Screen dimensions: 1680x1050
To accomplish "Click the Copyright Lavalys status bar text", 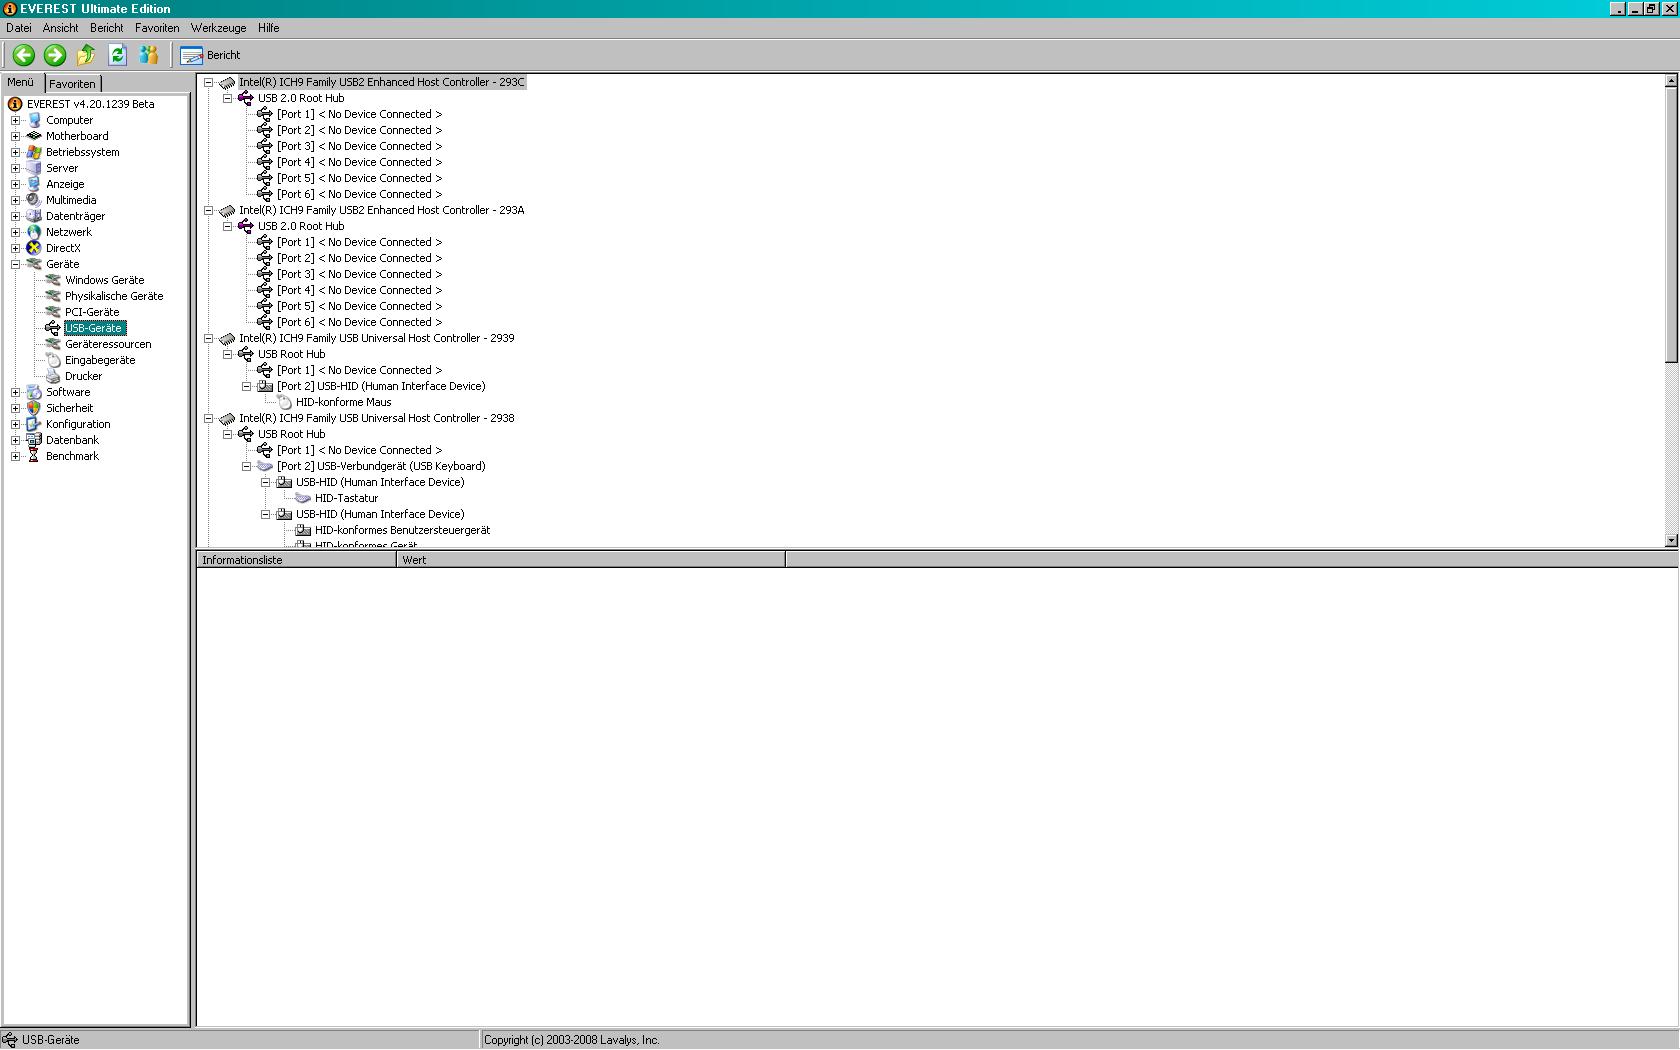I will click(x=572, y=1040).
